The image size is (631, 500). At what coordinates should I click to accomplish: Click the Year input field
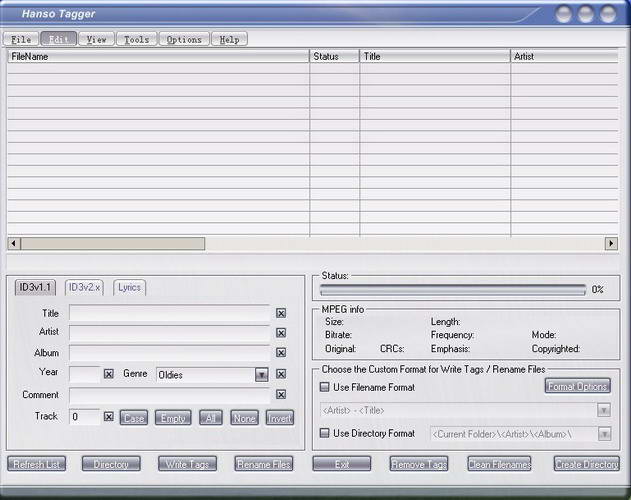point(85,374)
